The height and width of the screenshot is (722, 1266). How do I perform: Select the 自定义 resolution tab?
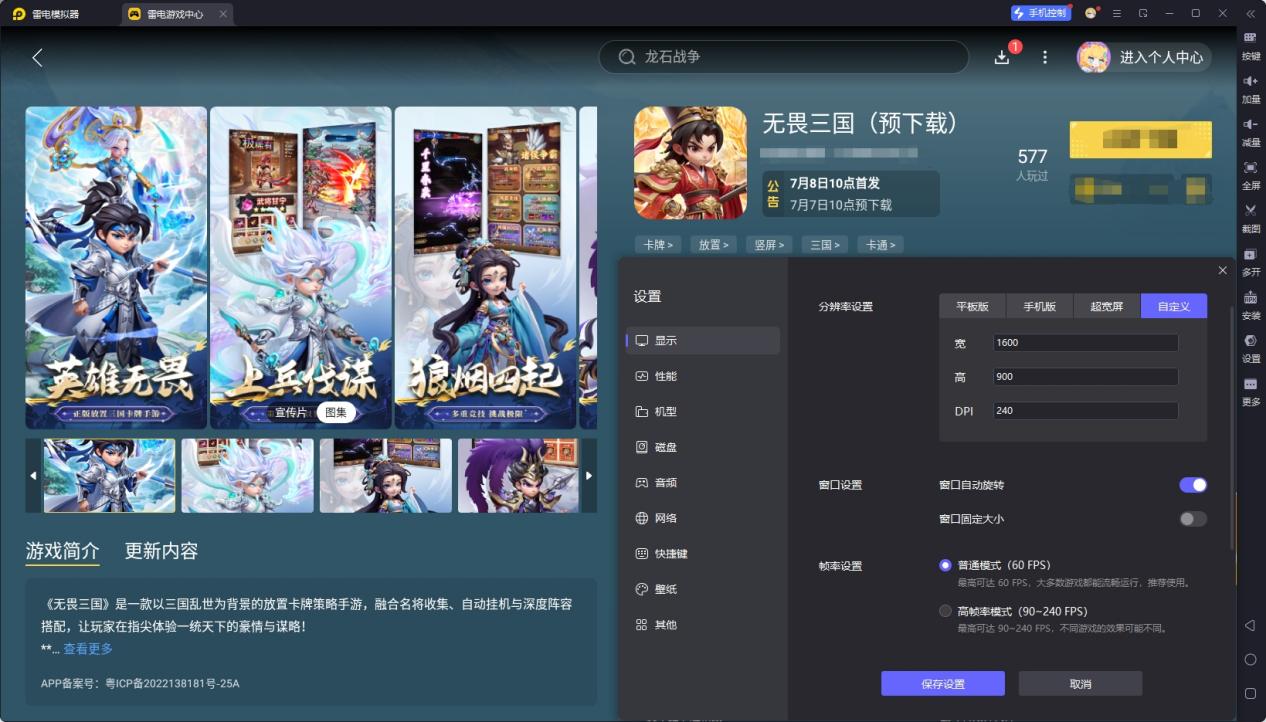[x=1174, y=306]
